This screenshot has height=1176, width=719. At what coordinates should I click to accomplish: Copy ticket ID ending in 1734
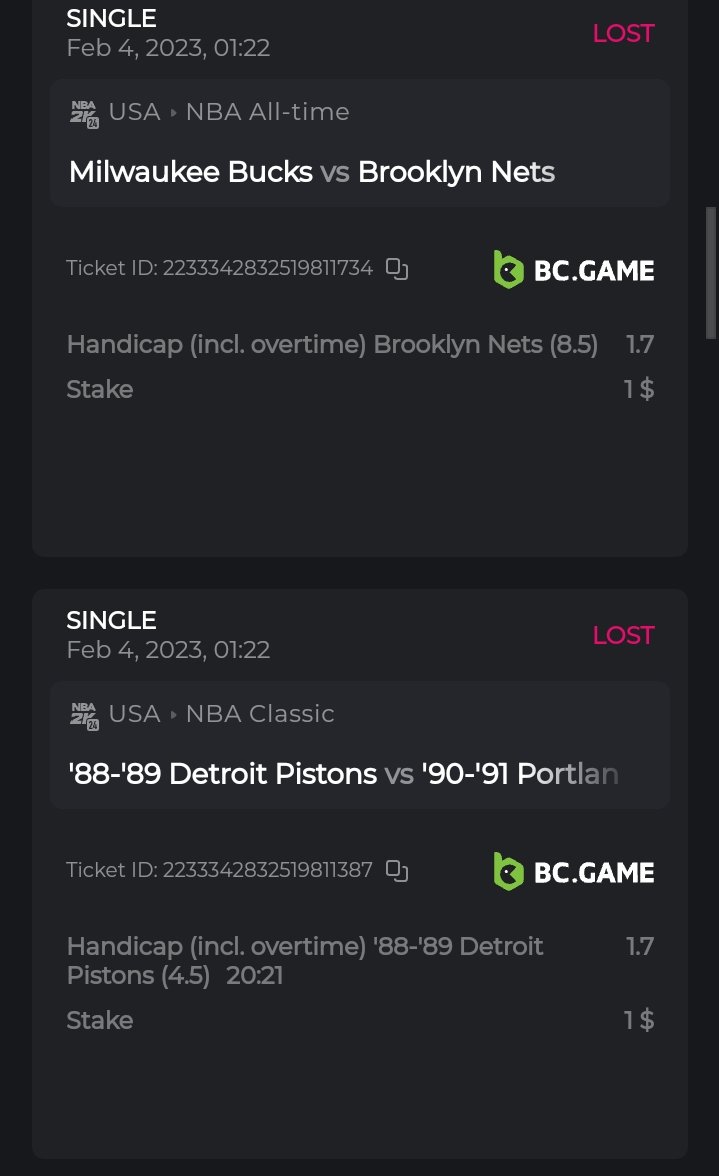[397, 268]
